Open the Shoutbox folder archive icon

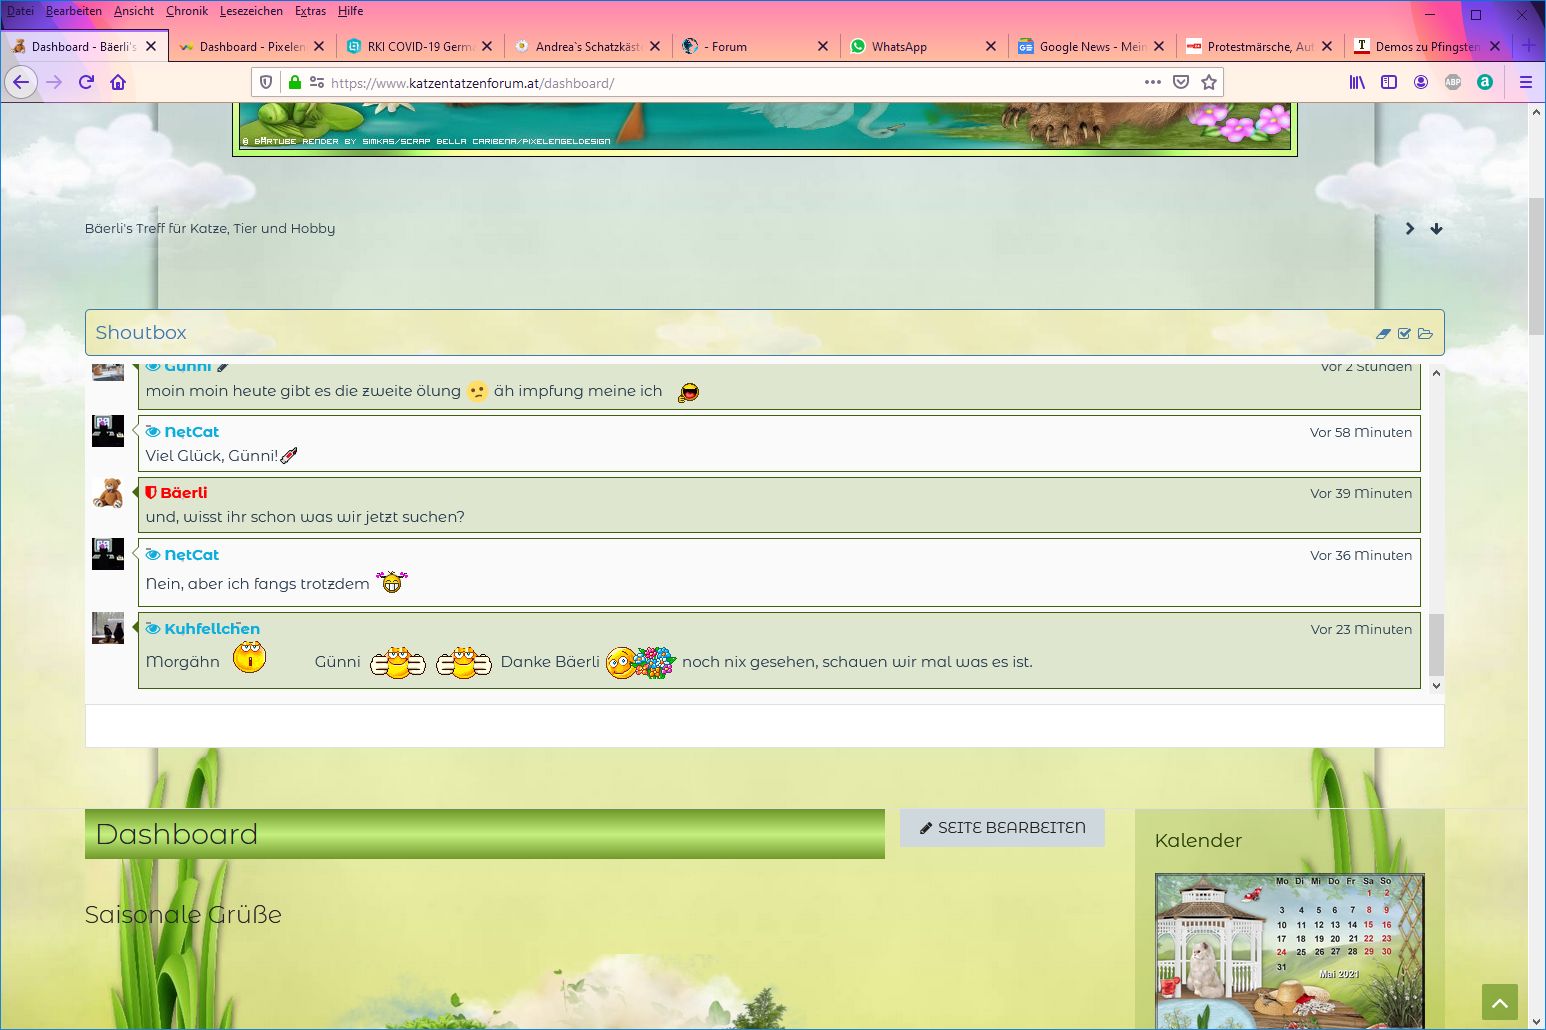pyautogui.click(x=1425, y=334)
